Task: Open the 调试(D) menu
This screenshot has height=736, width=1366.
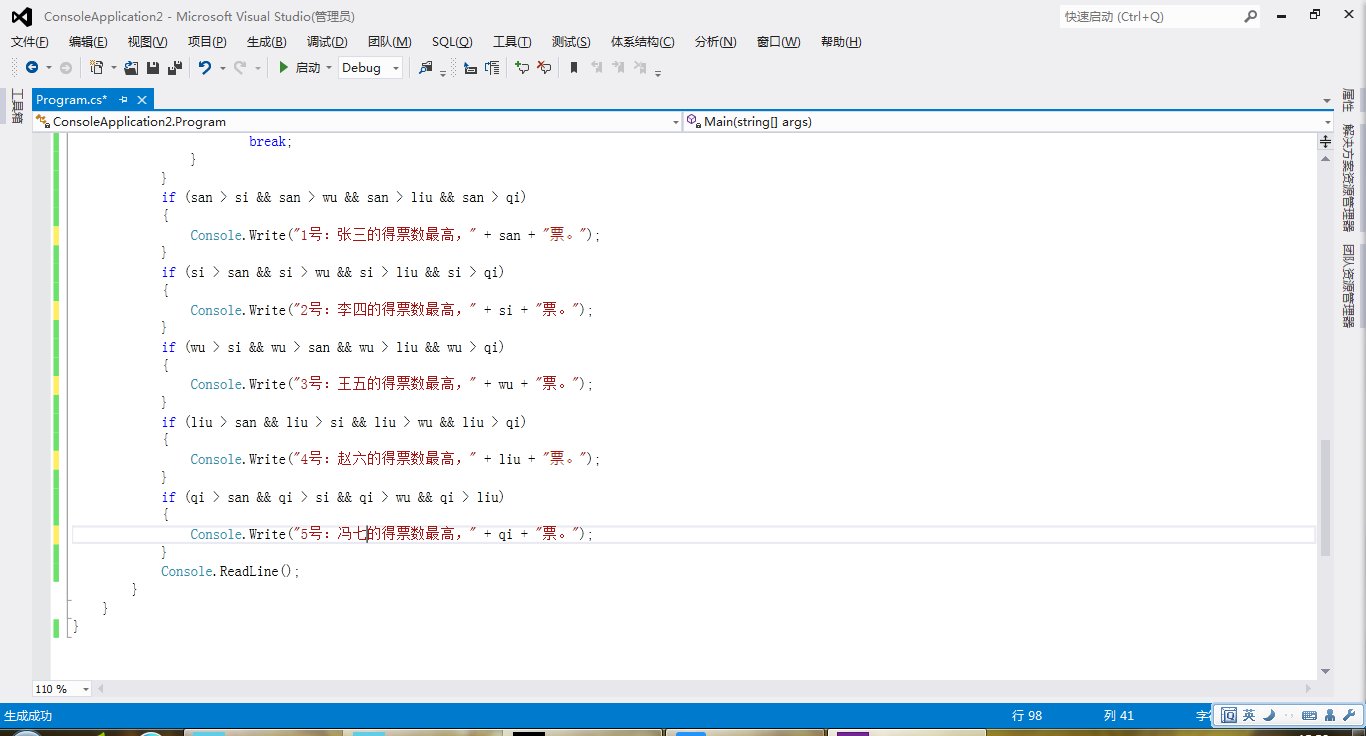Action: (x=327, y=41)
